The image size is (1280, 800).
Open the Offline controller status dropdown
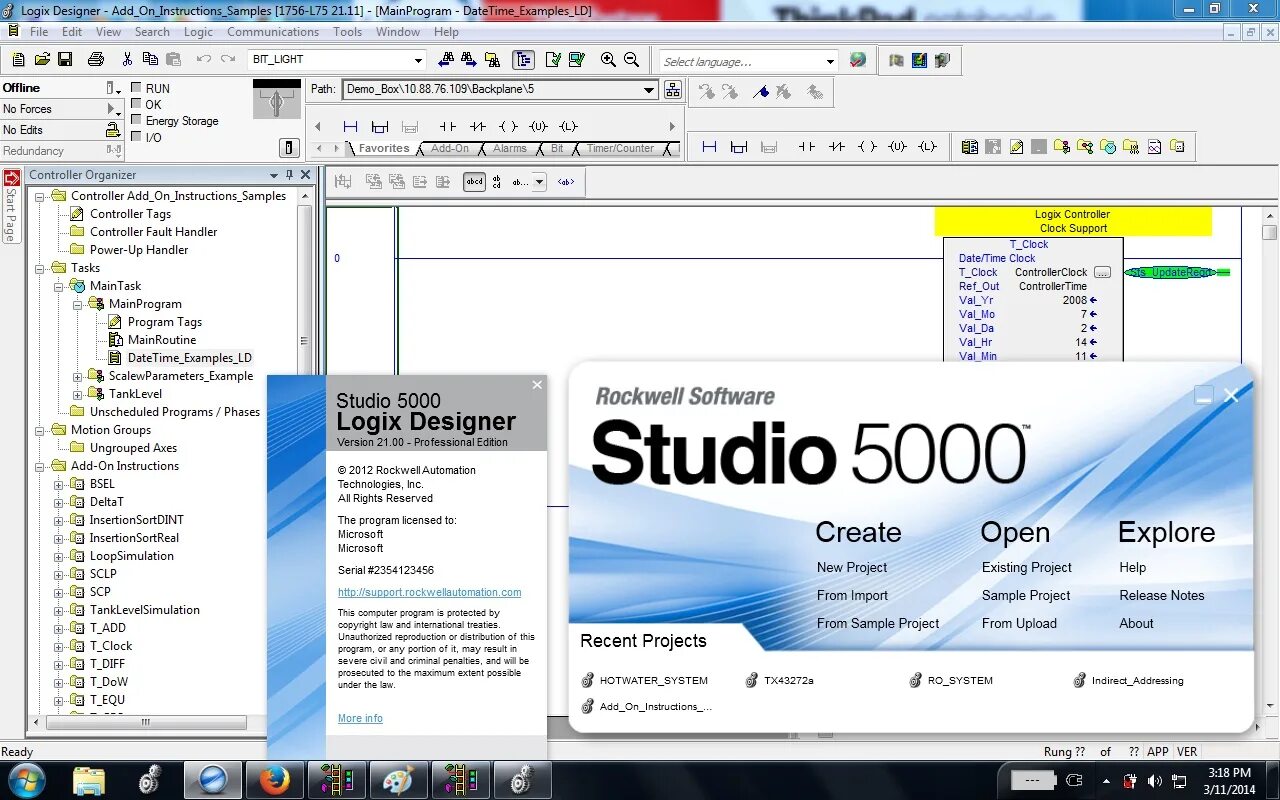[x=114, y=88]
